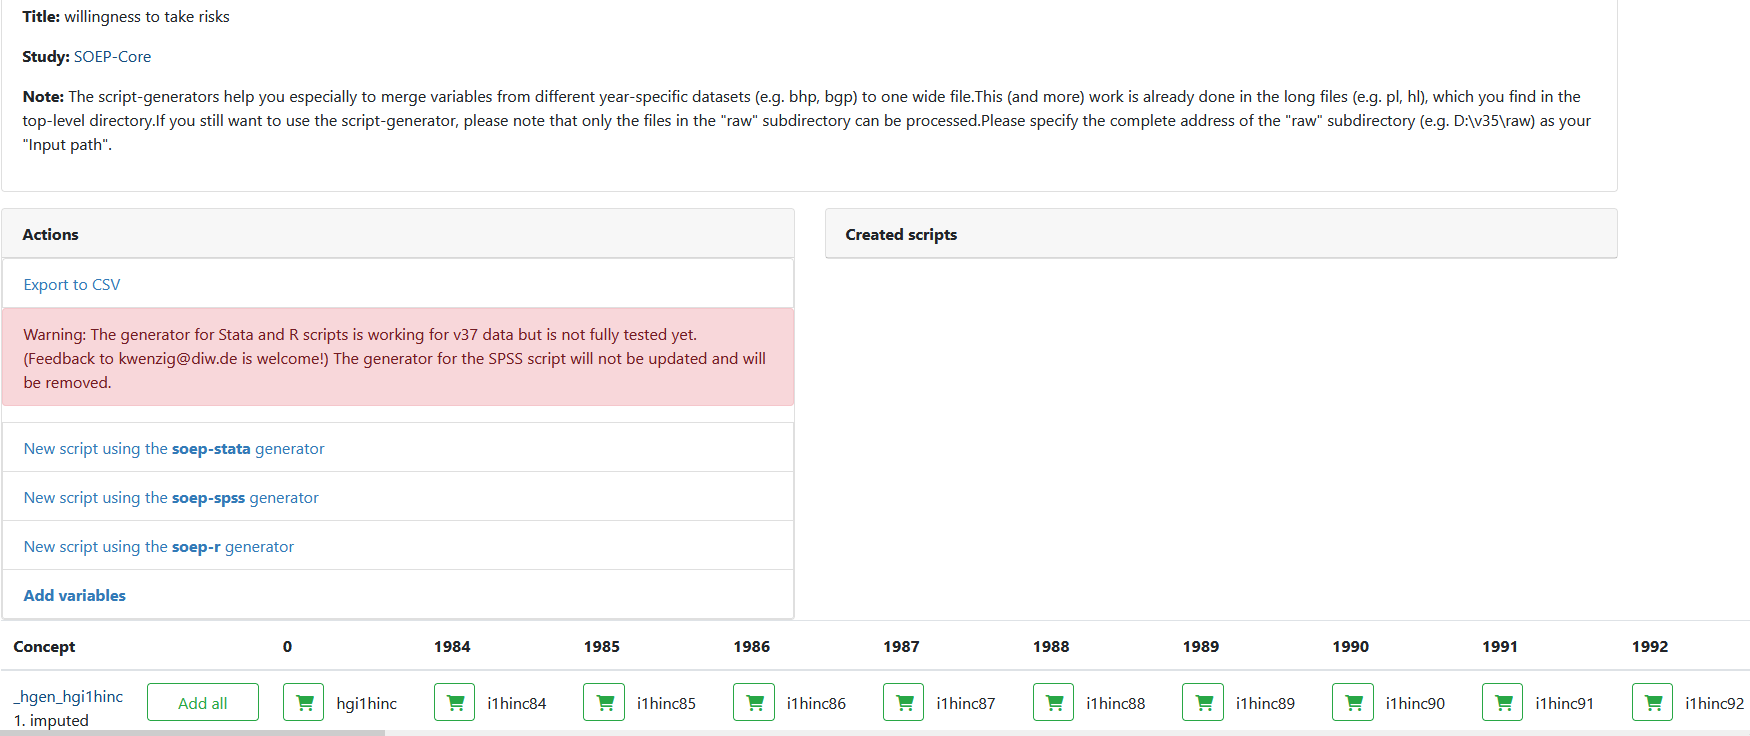This screenshot has width=1750, height=736.
Task: Open the Add variables link
Action: 75,595
